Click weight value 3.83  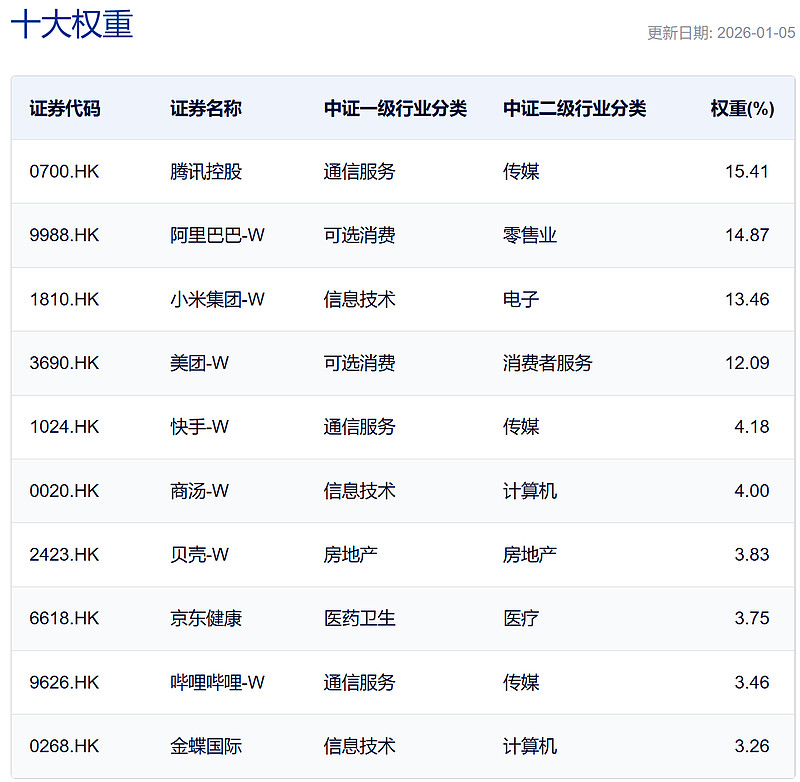[752, 554]
